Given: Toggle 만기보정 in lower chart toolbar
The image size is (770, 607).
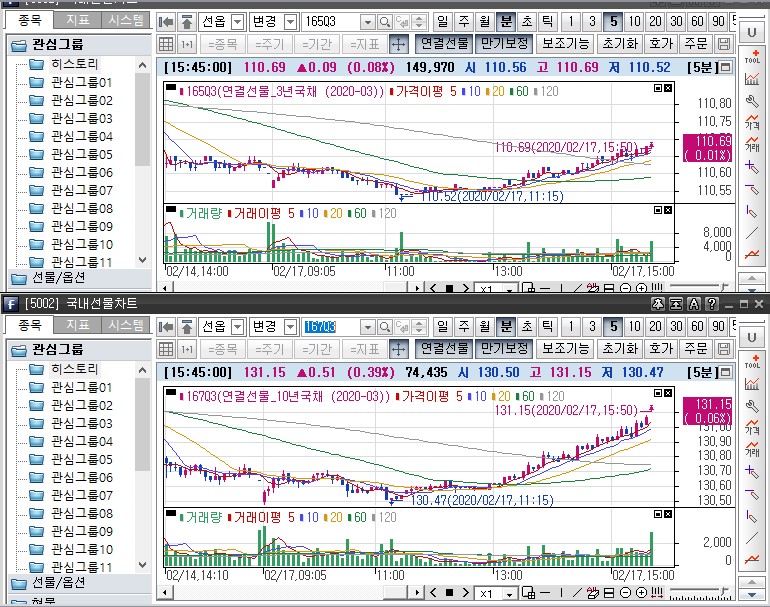Looking at the screenshot, I should coord(503,349).
